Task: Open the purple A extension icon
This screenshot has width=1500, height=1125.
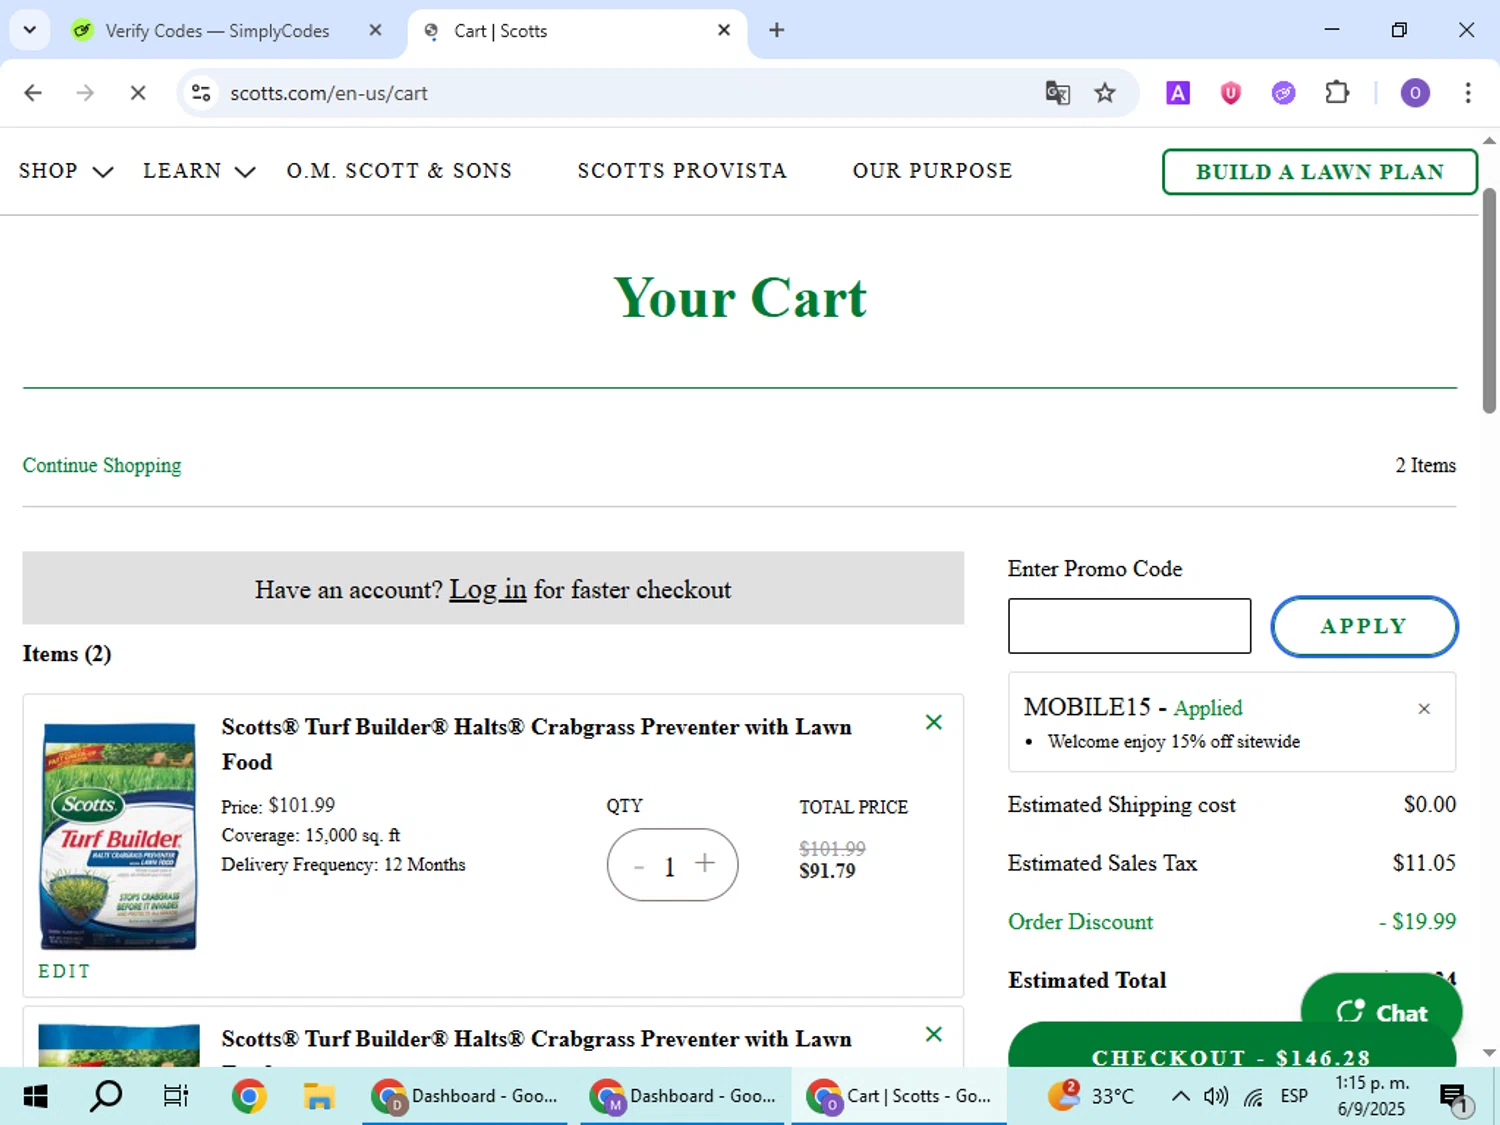Action: click(1178, 93)
